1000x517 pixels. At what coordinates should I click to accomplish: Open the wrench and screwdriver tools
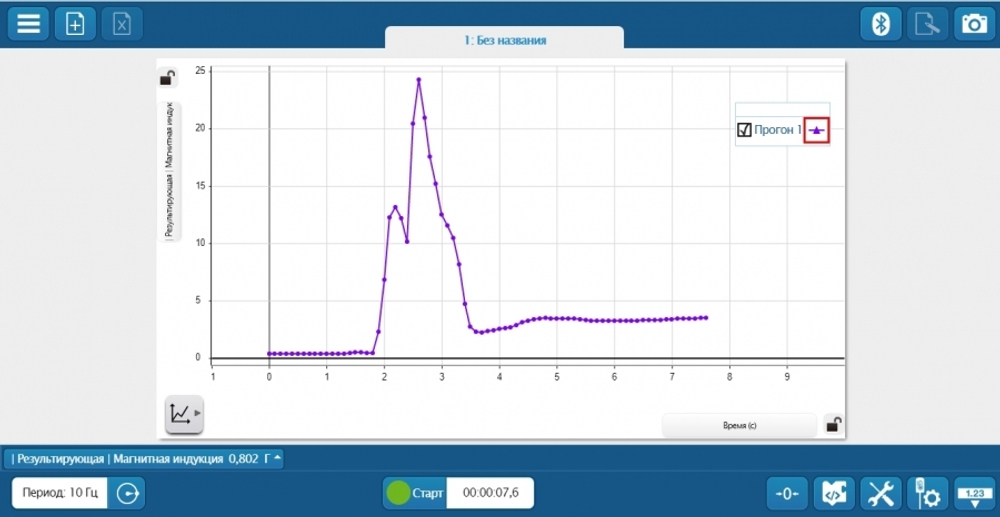[x=881, y=493]
